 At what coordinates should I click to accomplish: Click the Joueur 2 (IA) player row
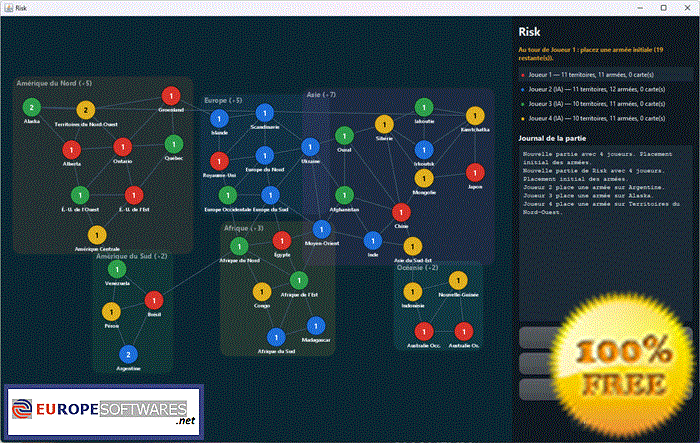605,89
